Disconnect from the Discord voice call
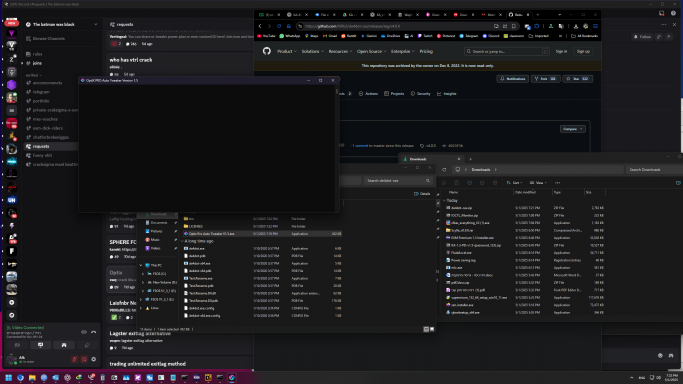 point(94,332)
